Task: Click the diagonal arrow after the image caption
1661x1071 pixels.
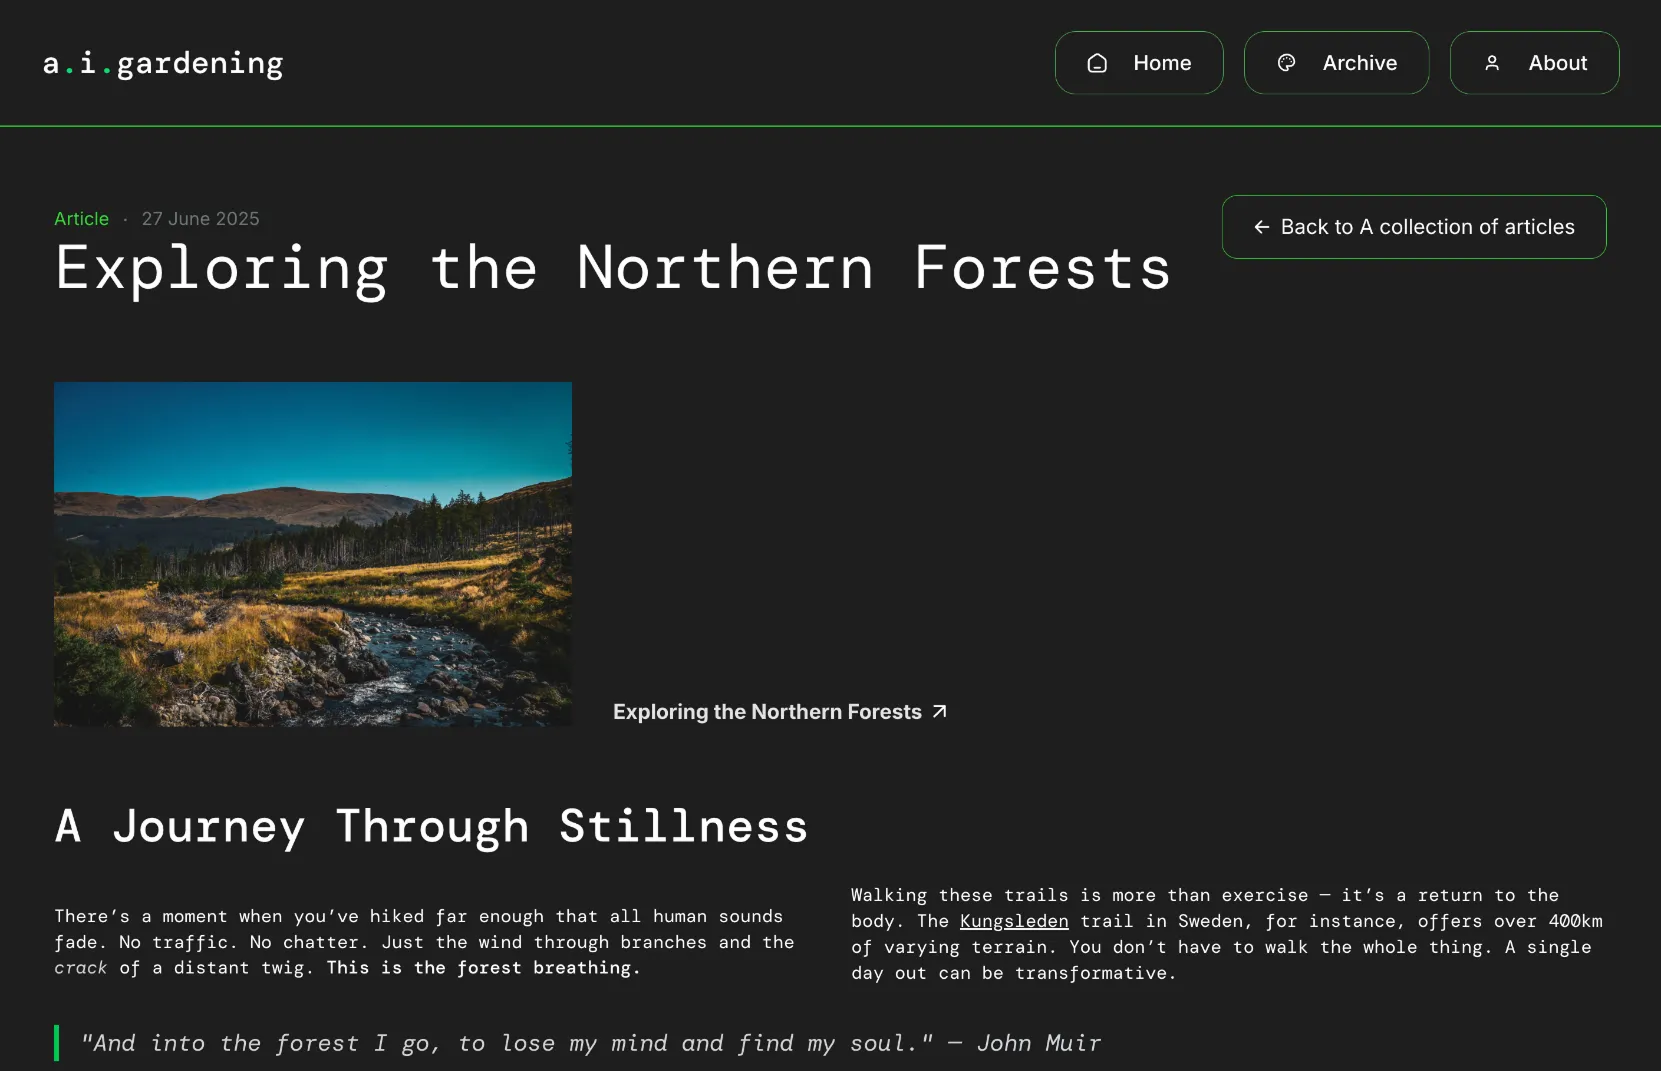Action: point(939,711)
